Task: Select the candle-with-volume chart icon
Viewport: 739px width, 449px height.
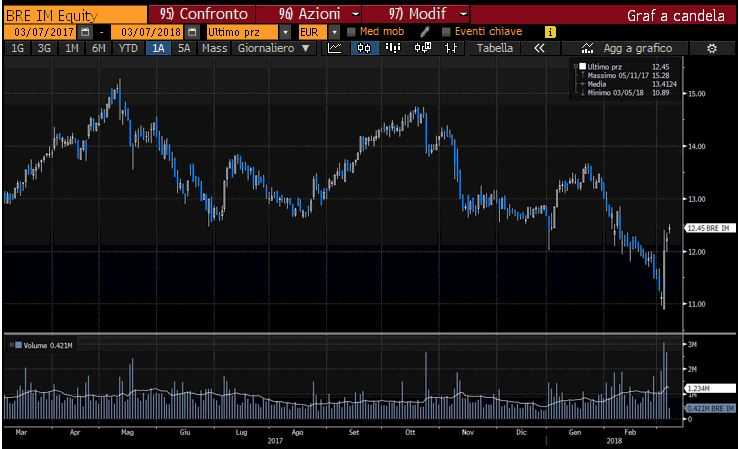Action: coord(422,48)
